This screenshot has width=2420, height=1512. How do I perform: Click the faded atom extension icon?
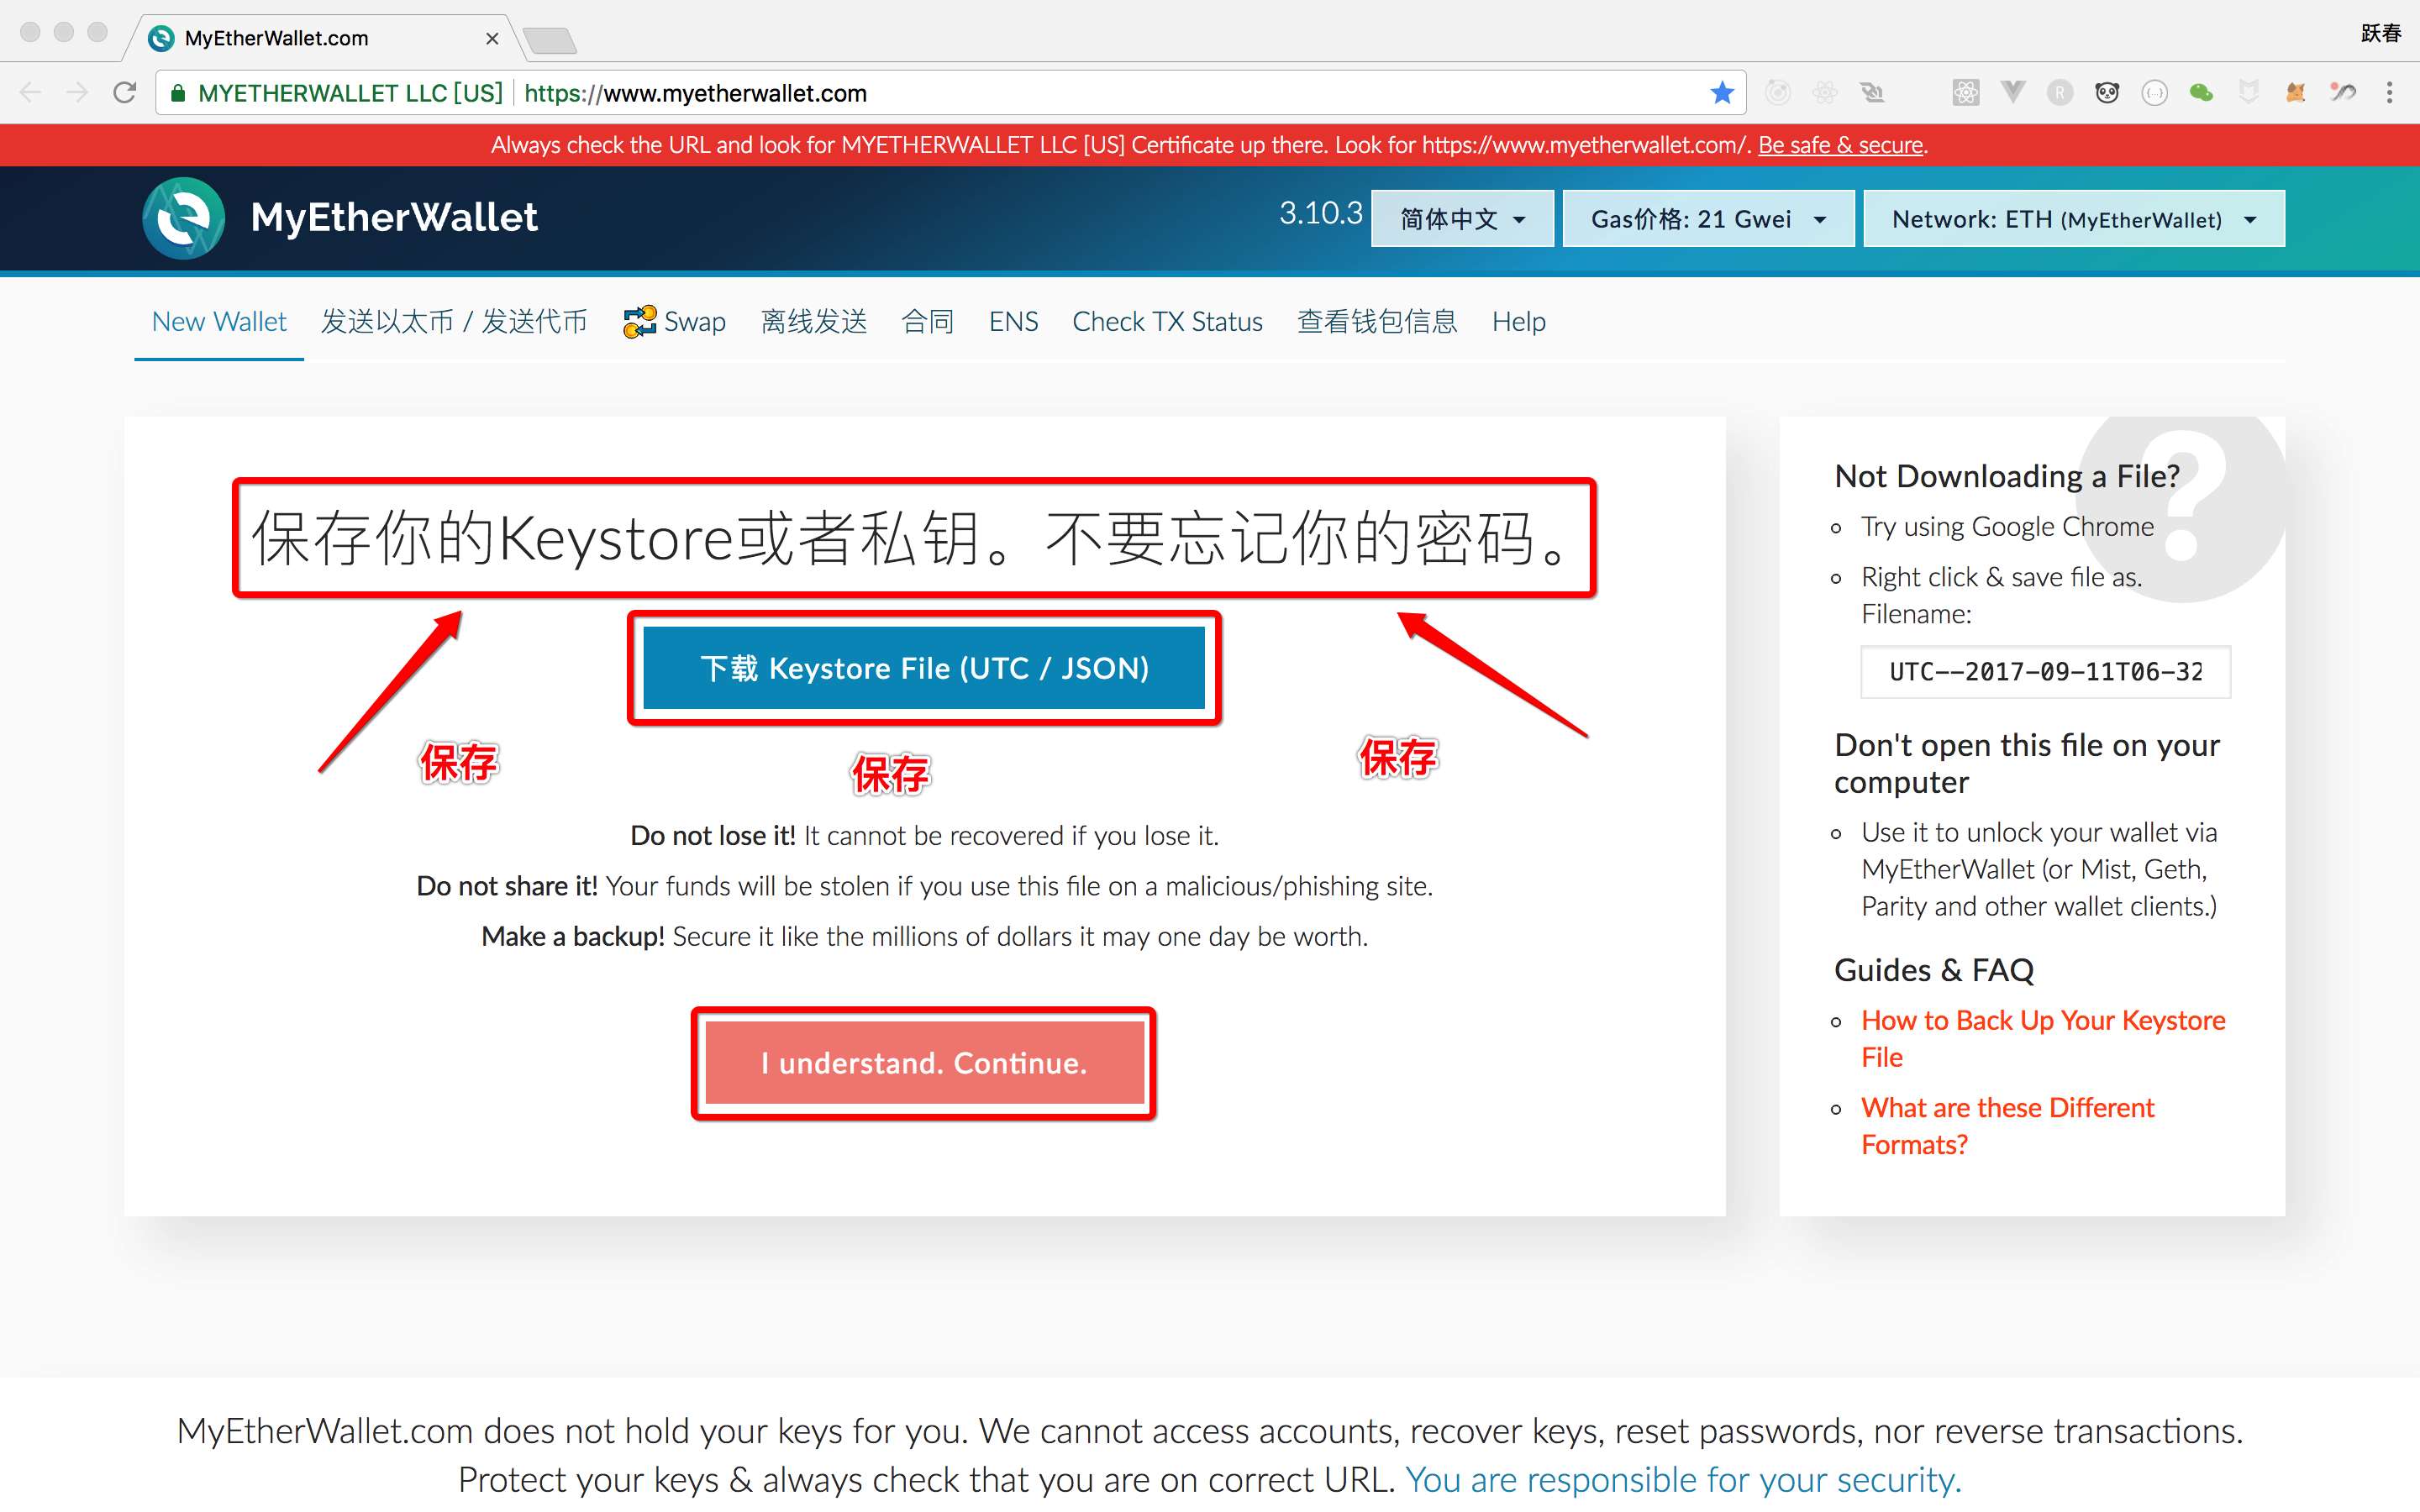[1824, 93]
